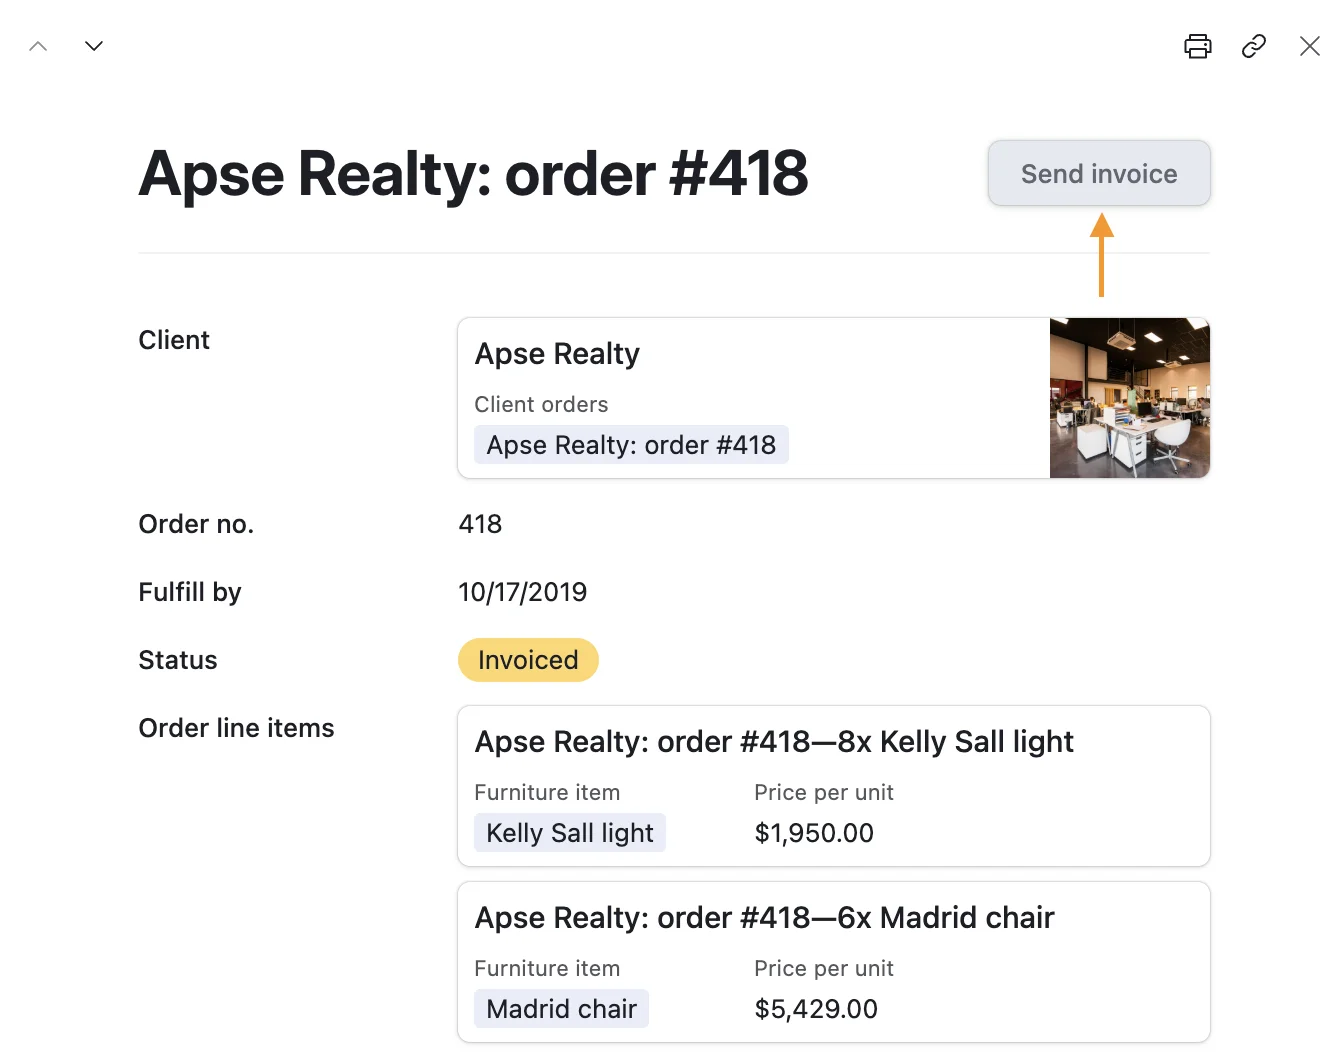Close the expanded record view

[1309, 46]
